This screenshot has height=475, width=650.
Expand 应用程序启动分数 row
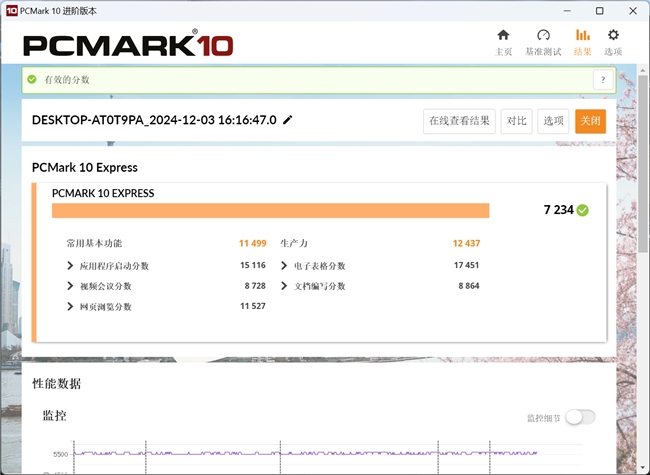(70, 266)
